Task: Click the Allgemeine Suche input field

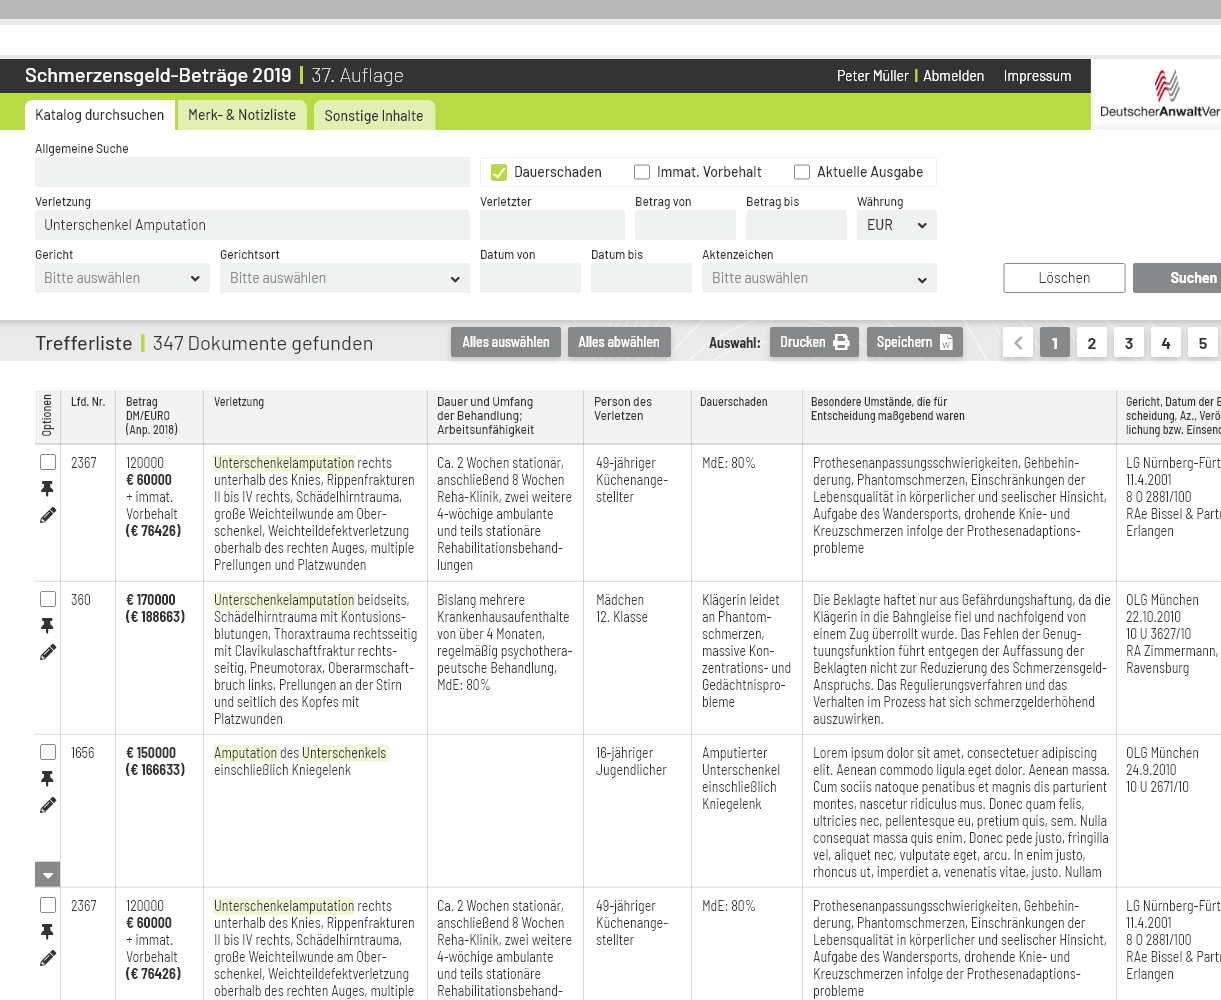Action: (252, 172)
